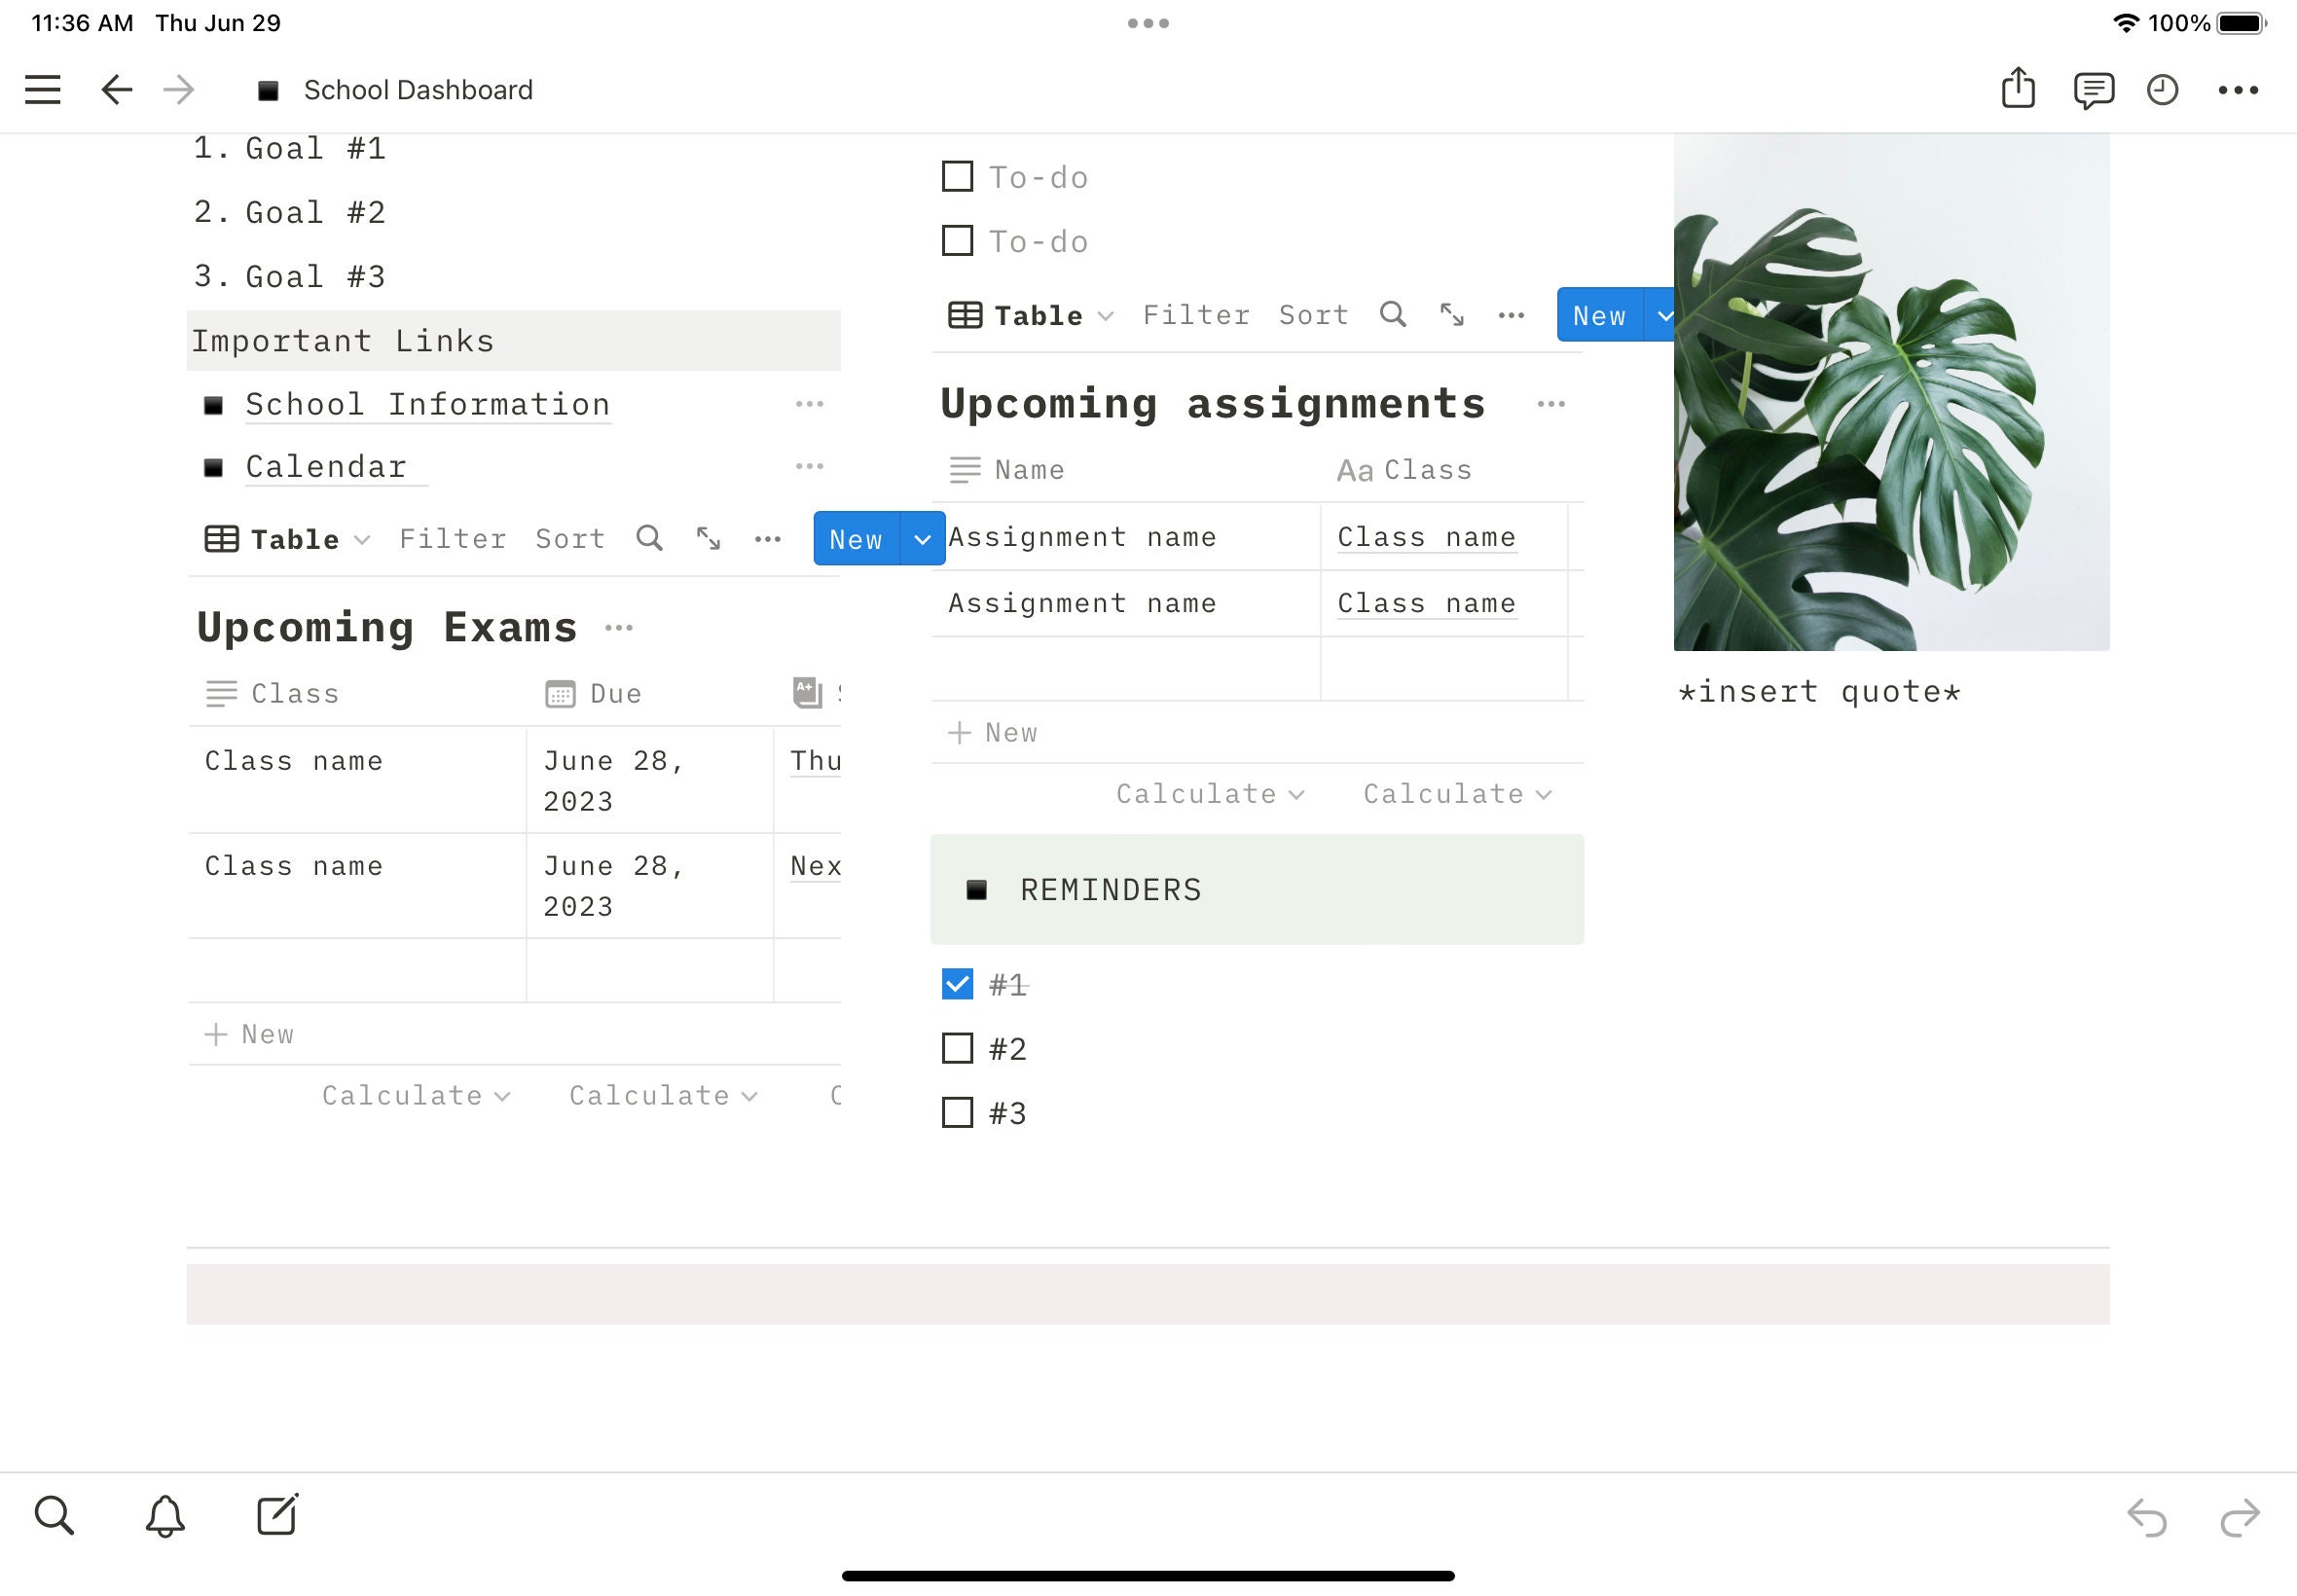2297x1596 pixels.
Task: Uncheck completed reminder #1
Action: click(957, 983)
